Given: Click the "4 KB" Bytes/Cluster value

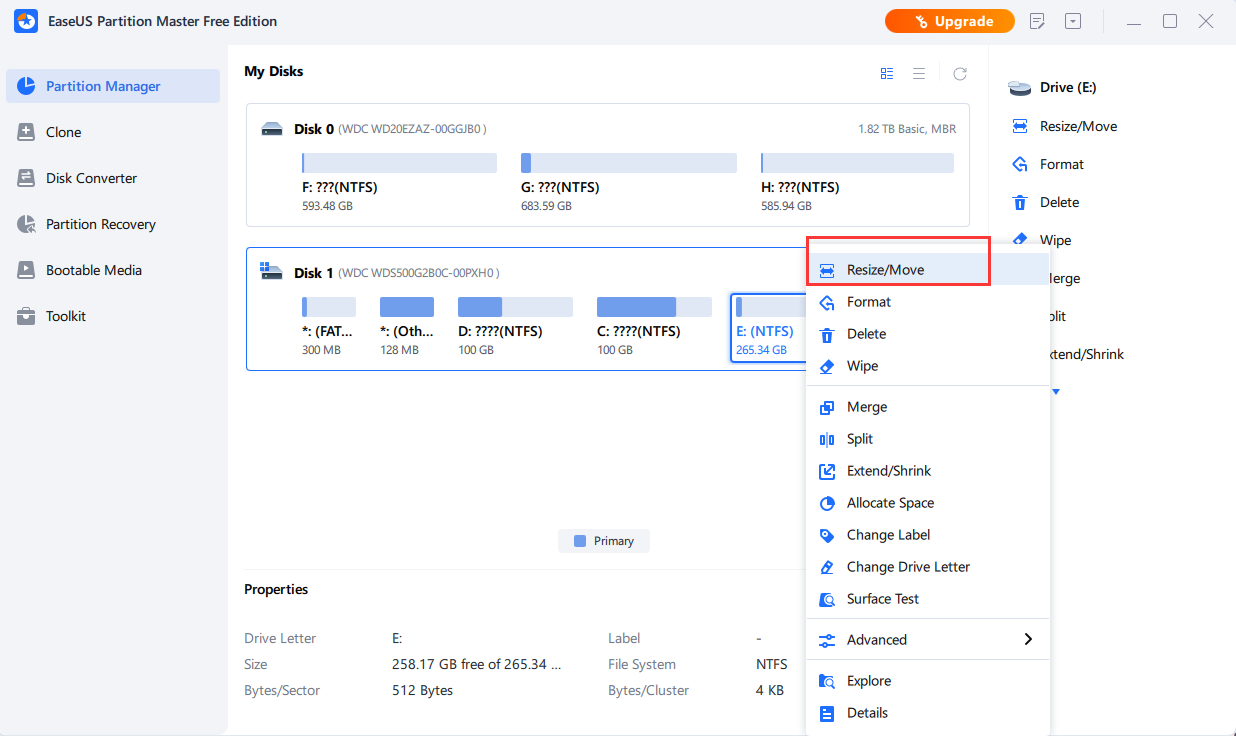Looking at the screenshot, I should (770, 690).
